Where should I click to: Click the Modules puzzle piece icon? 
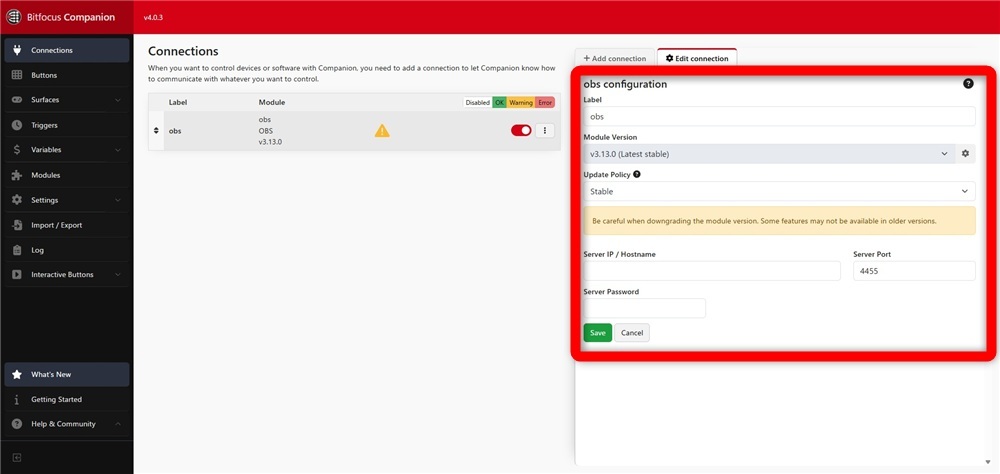point(17,175)
